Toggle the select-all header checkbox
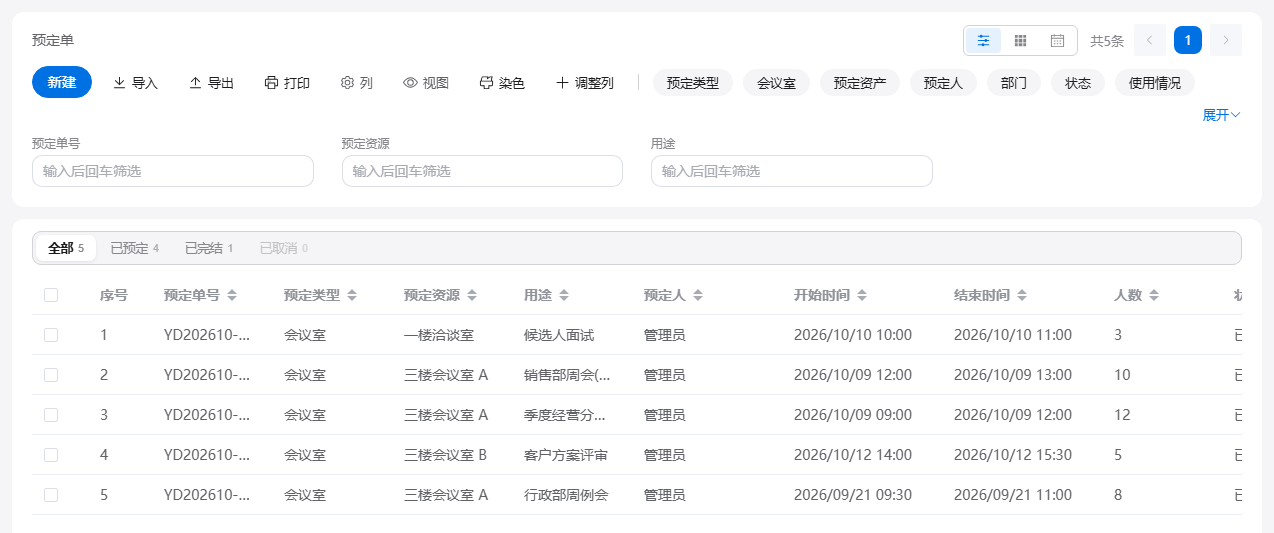 [51, 295]
